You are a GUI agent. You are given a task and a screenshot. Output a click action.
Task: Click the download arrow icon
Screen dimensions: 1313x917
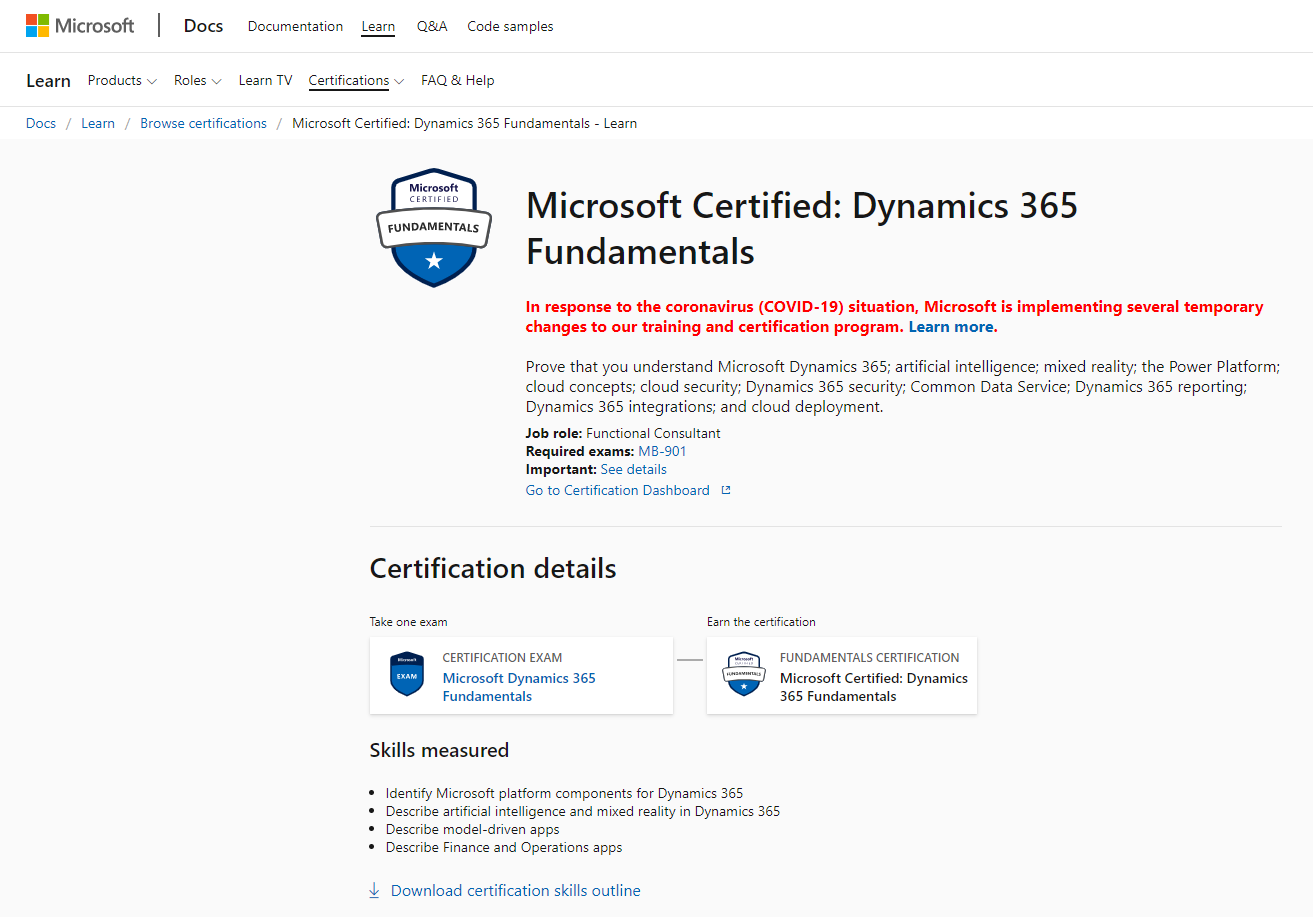[375, 890]
